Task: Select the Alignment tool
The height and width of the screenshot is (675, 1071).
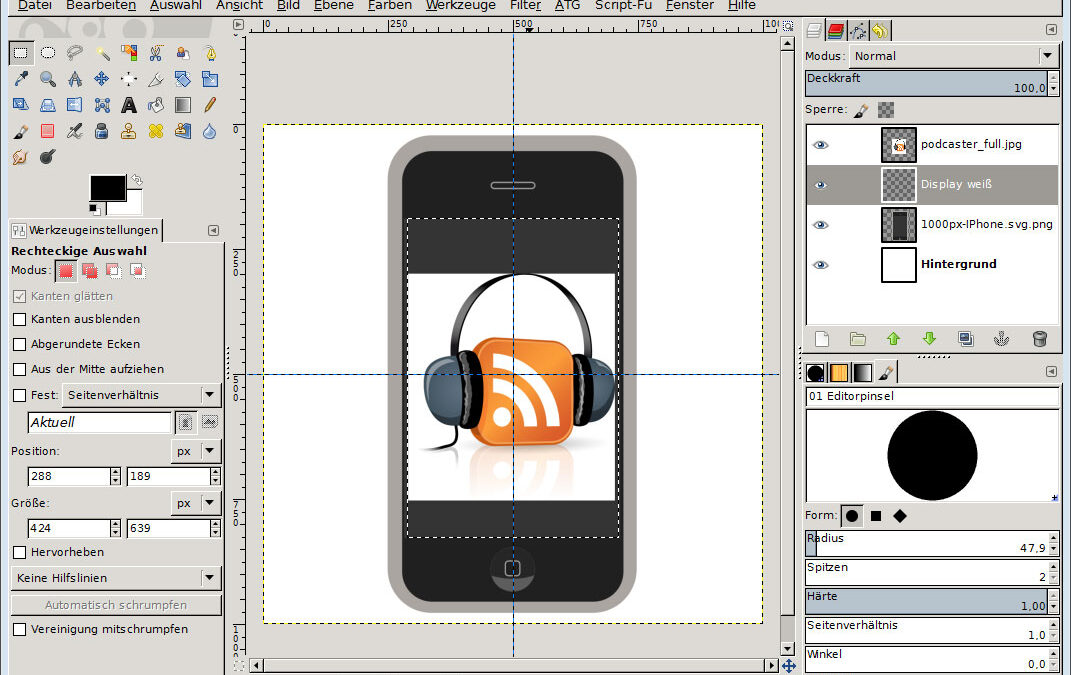Action: (128, 79)
